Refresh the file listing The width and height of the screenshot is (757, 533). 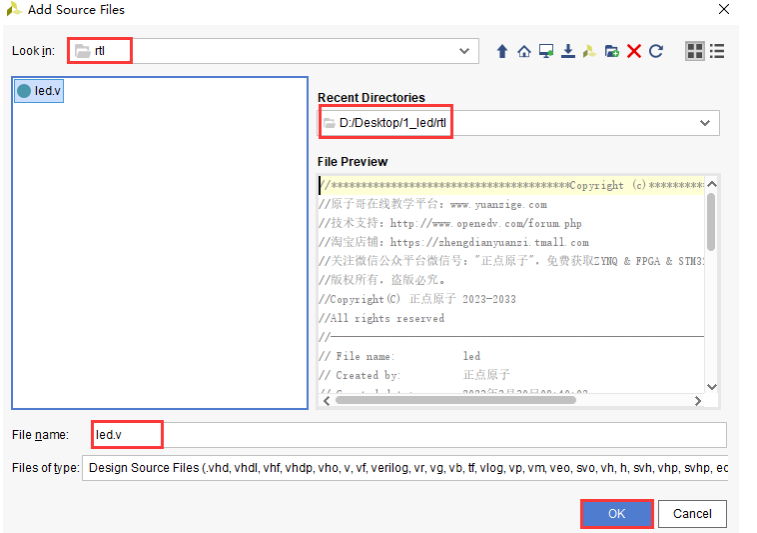[656, 51]
